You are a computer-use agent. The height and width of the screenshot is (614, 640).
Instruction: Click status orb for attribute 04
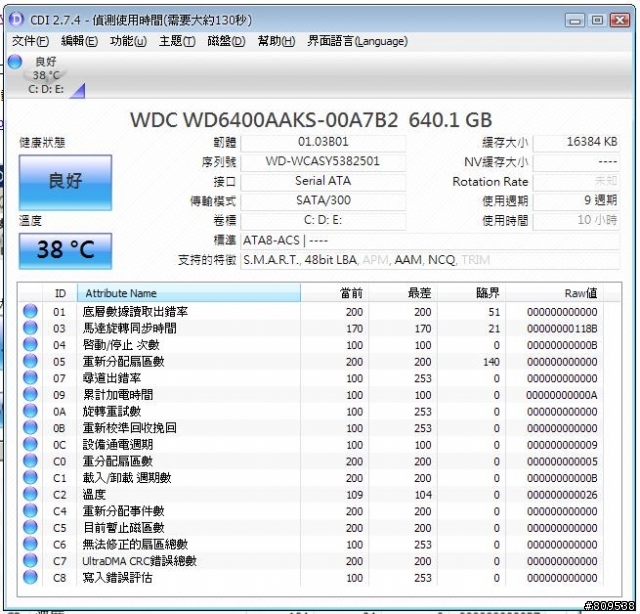(30, 345)
